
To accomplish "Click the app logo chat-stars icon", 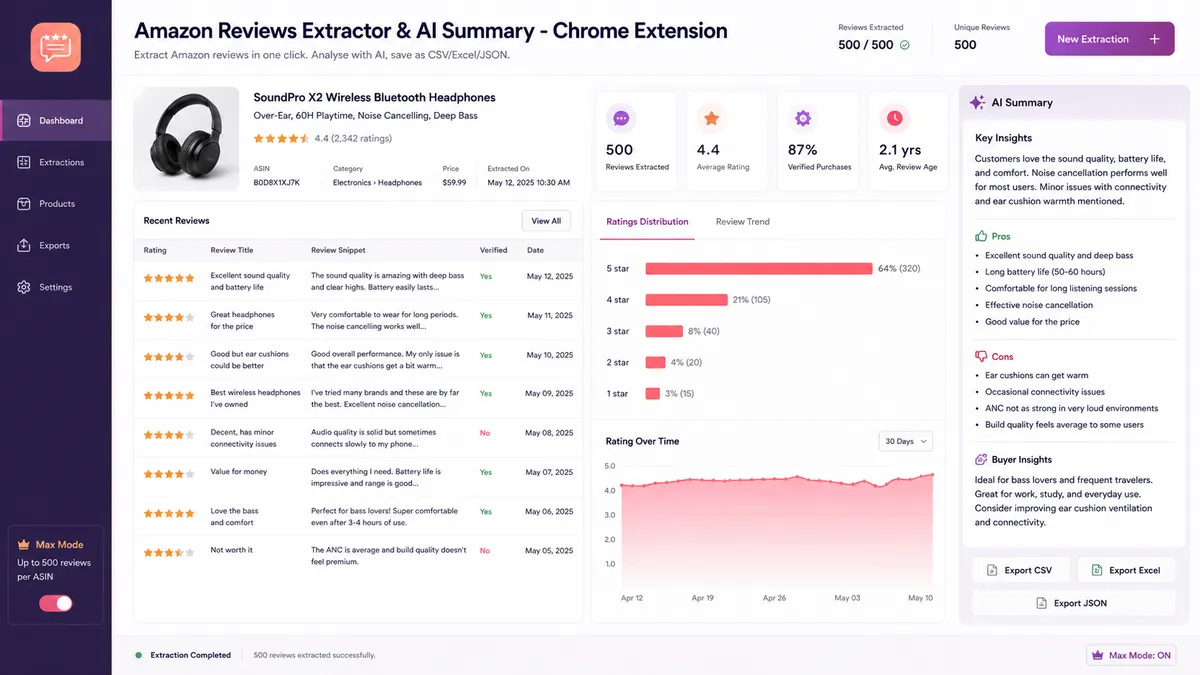I will coord(55,47).
